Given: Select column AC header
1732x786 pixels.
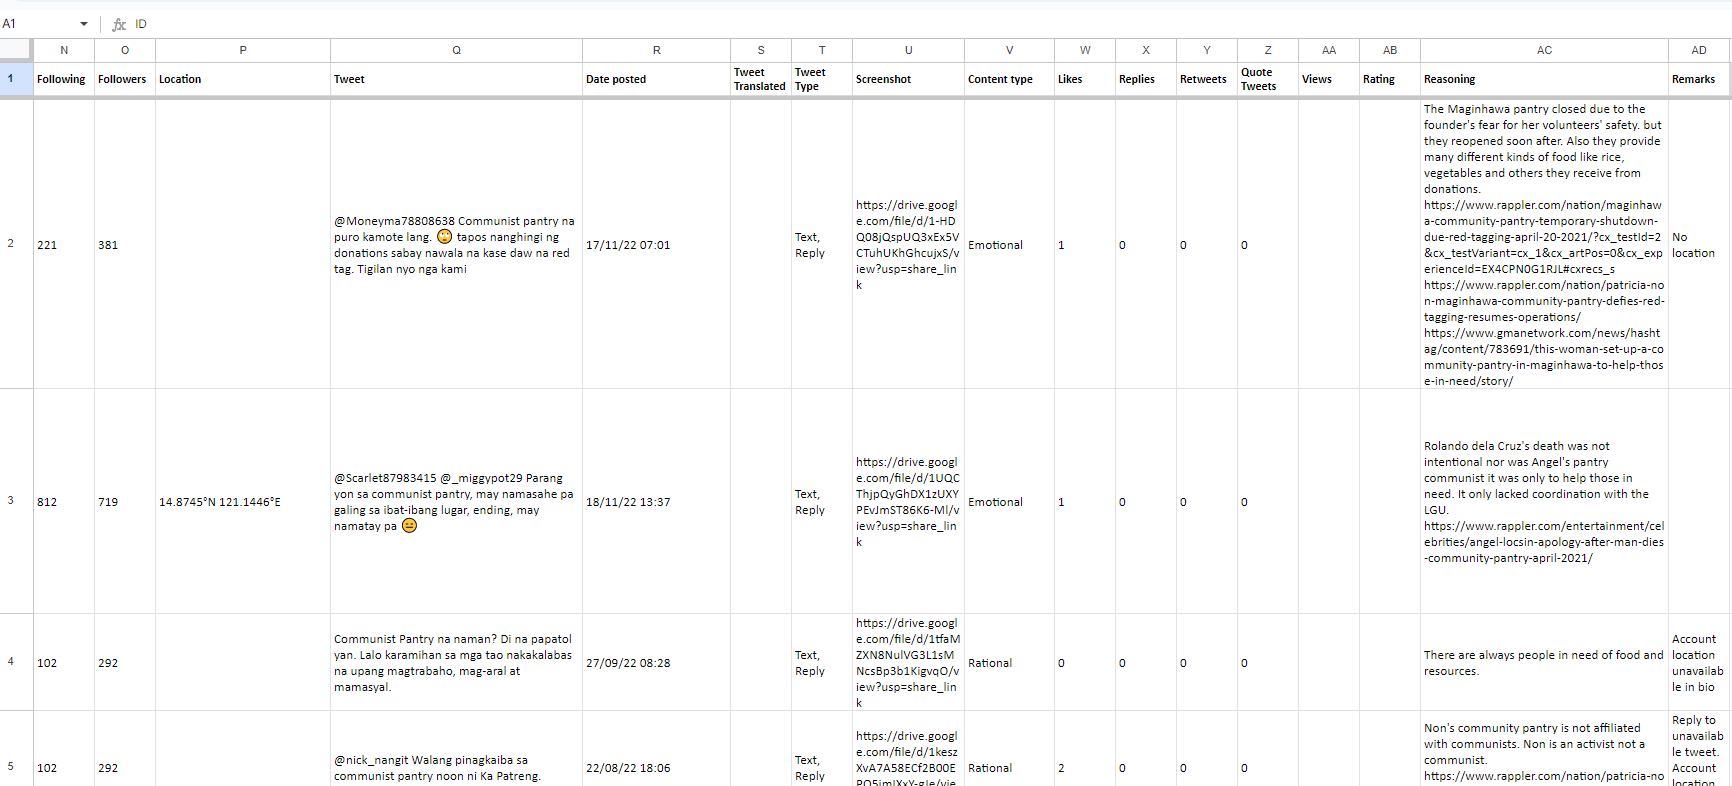Looking at the screenshot, I should (1544, 50).
